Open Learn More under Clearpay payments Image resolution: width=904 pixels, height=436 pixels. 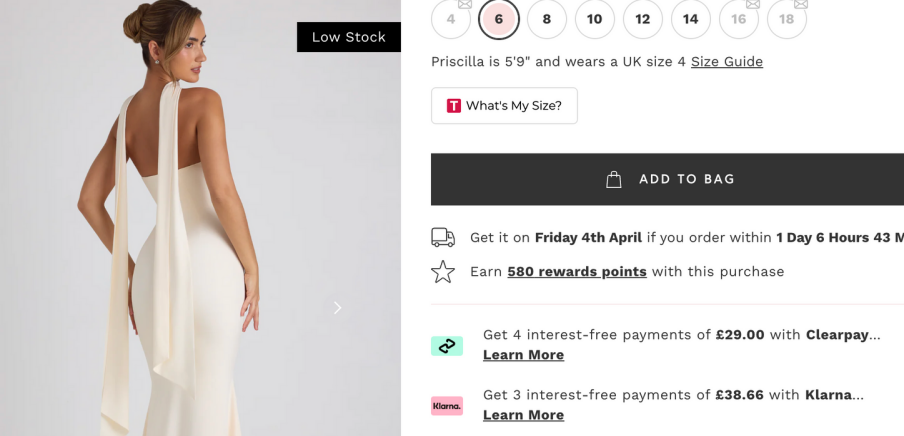click(523, 355)
